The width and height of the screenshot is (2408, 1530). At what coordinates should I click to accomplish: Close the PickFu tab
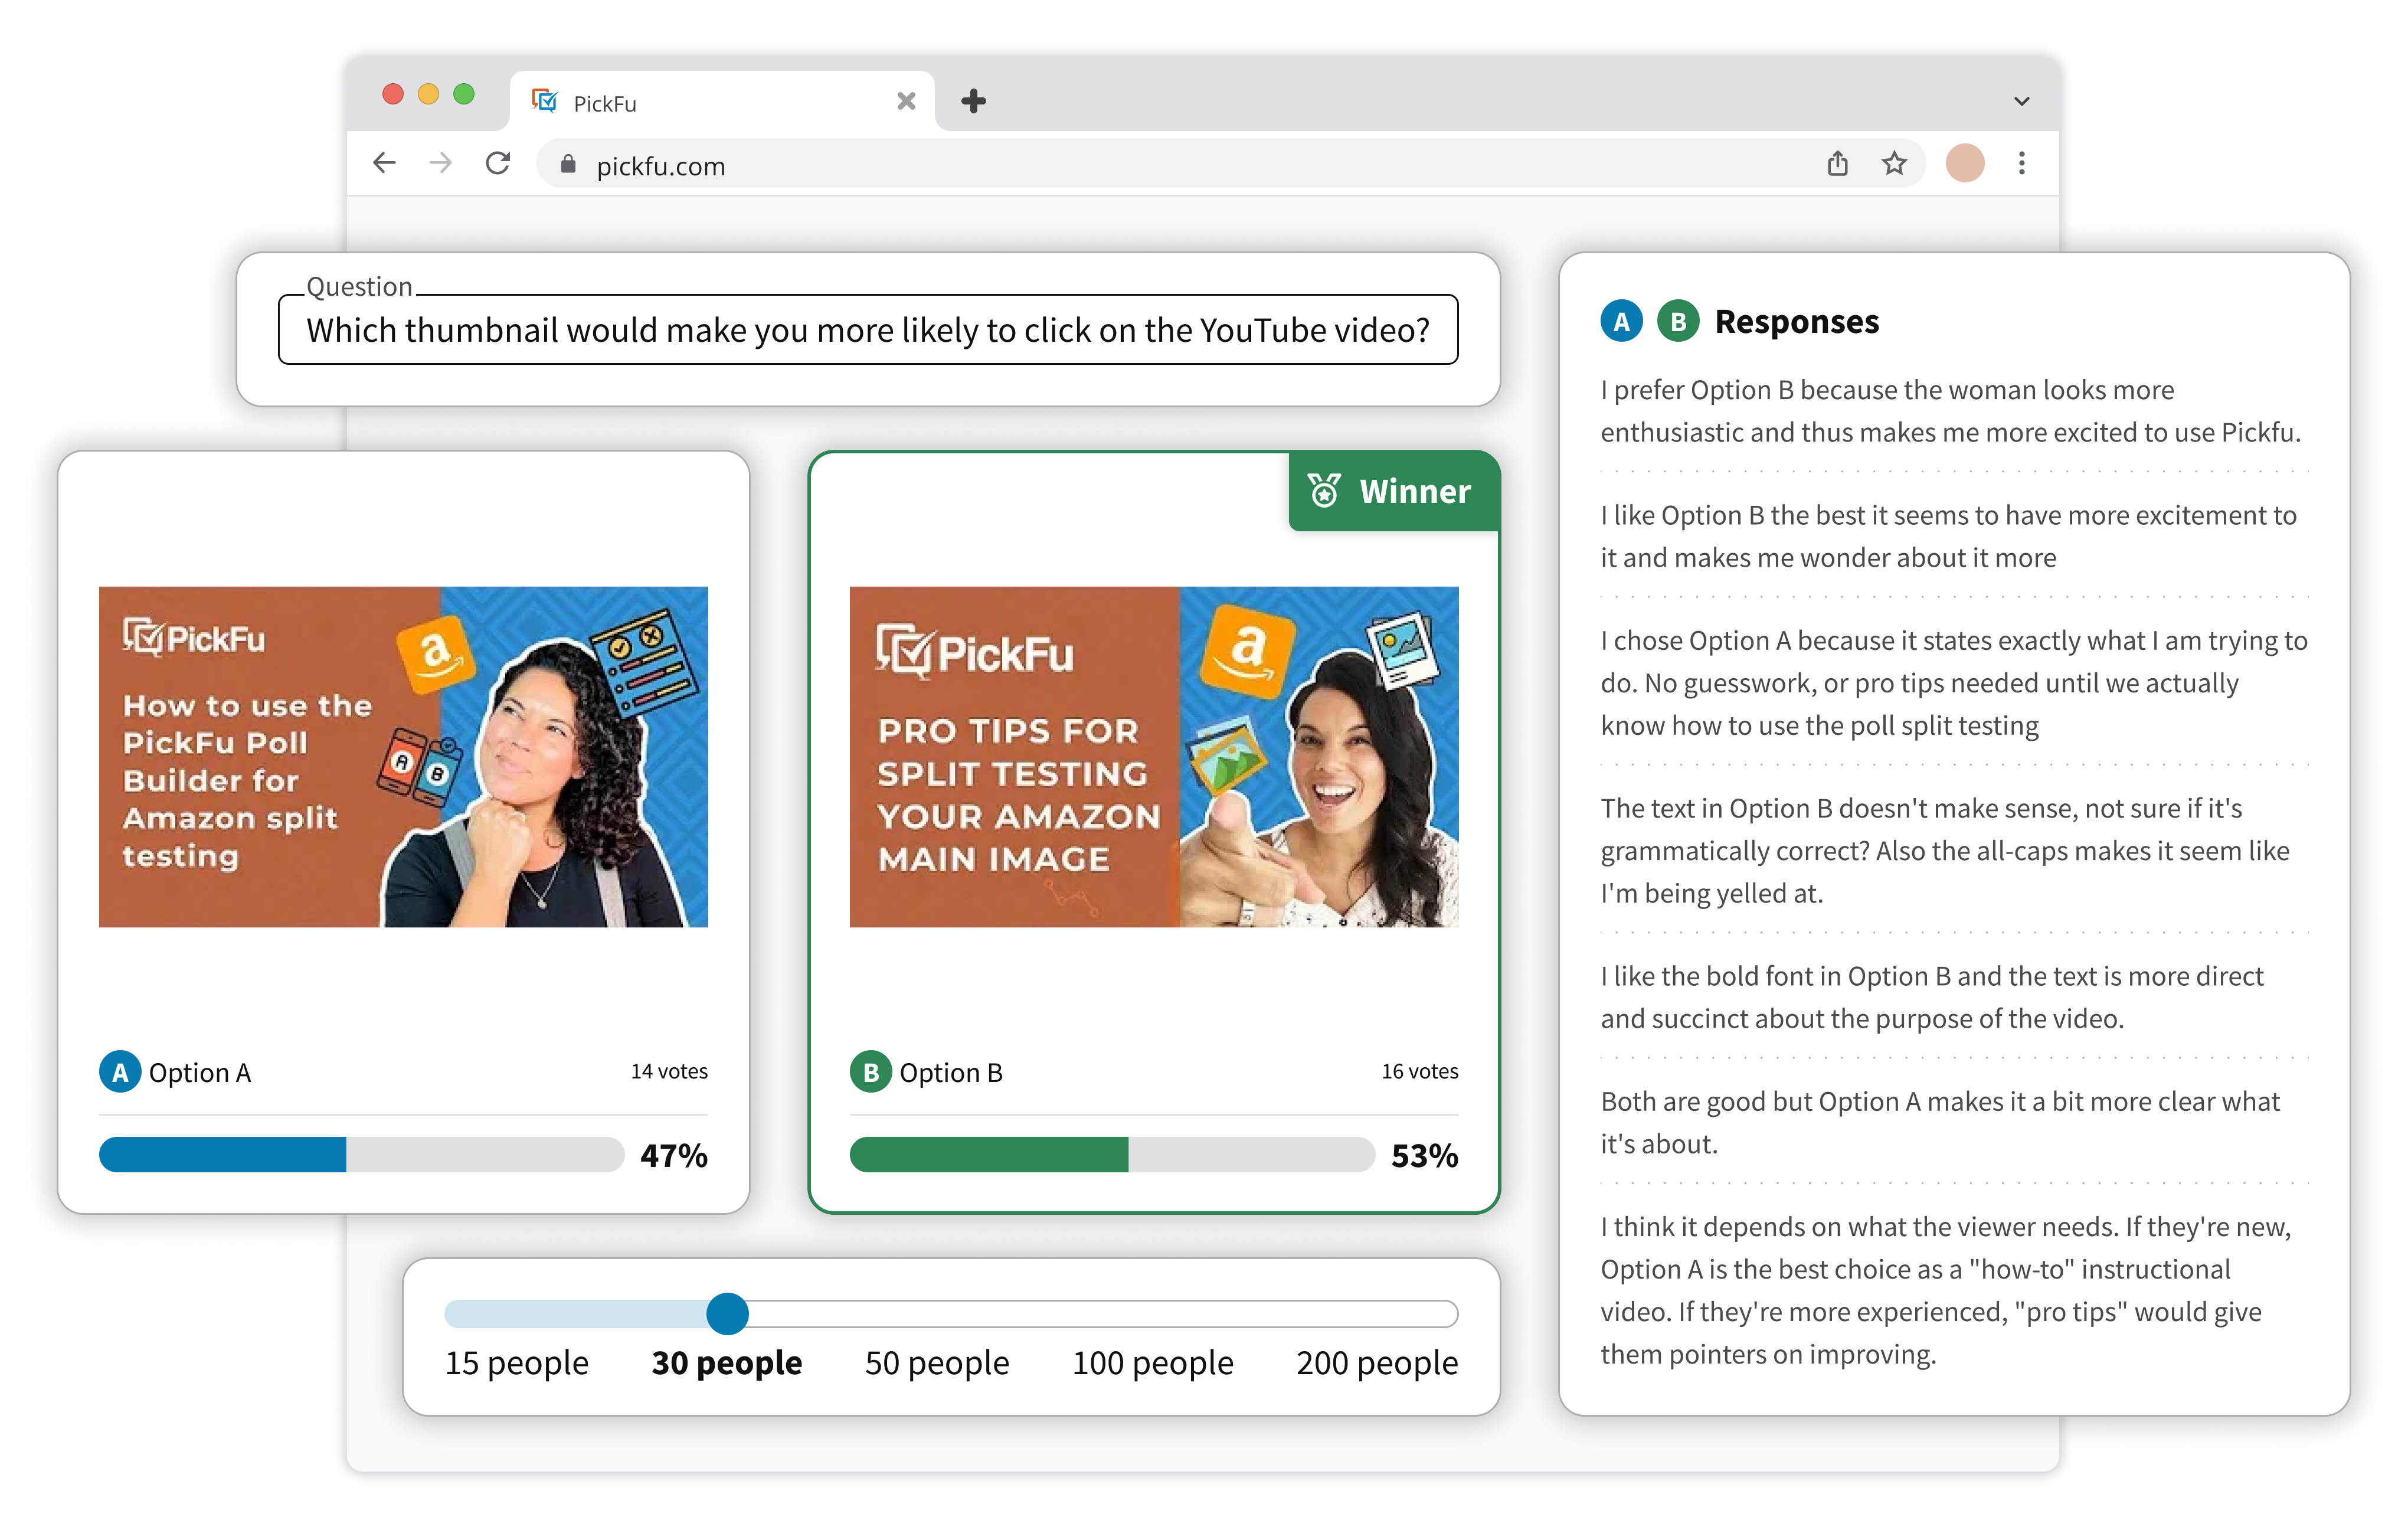906,101
